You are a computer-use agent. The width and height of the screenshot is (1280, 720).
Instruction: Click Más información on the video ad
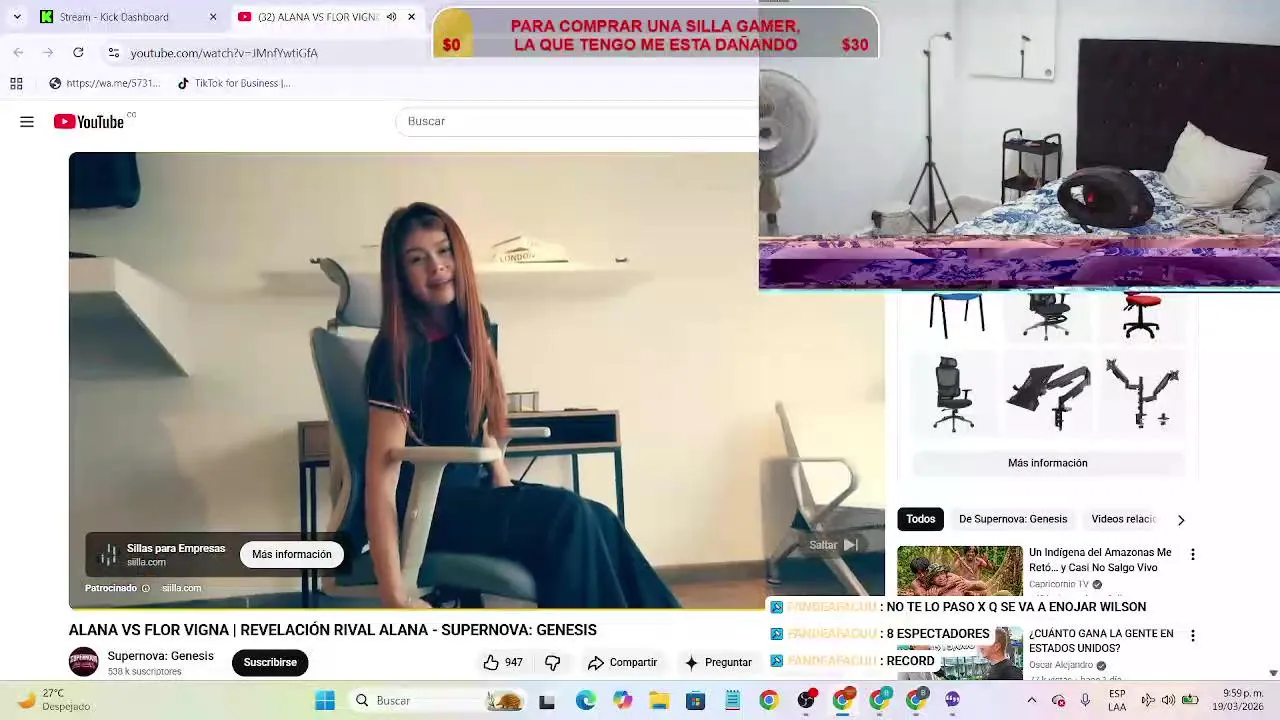pos(292,554)
